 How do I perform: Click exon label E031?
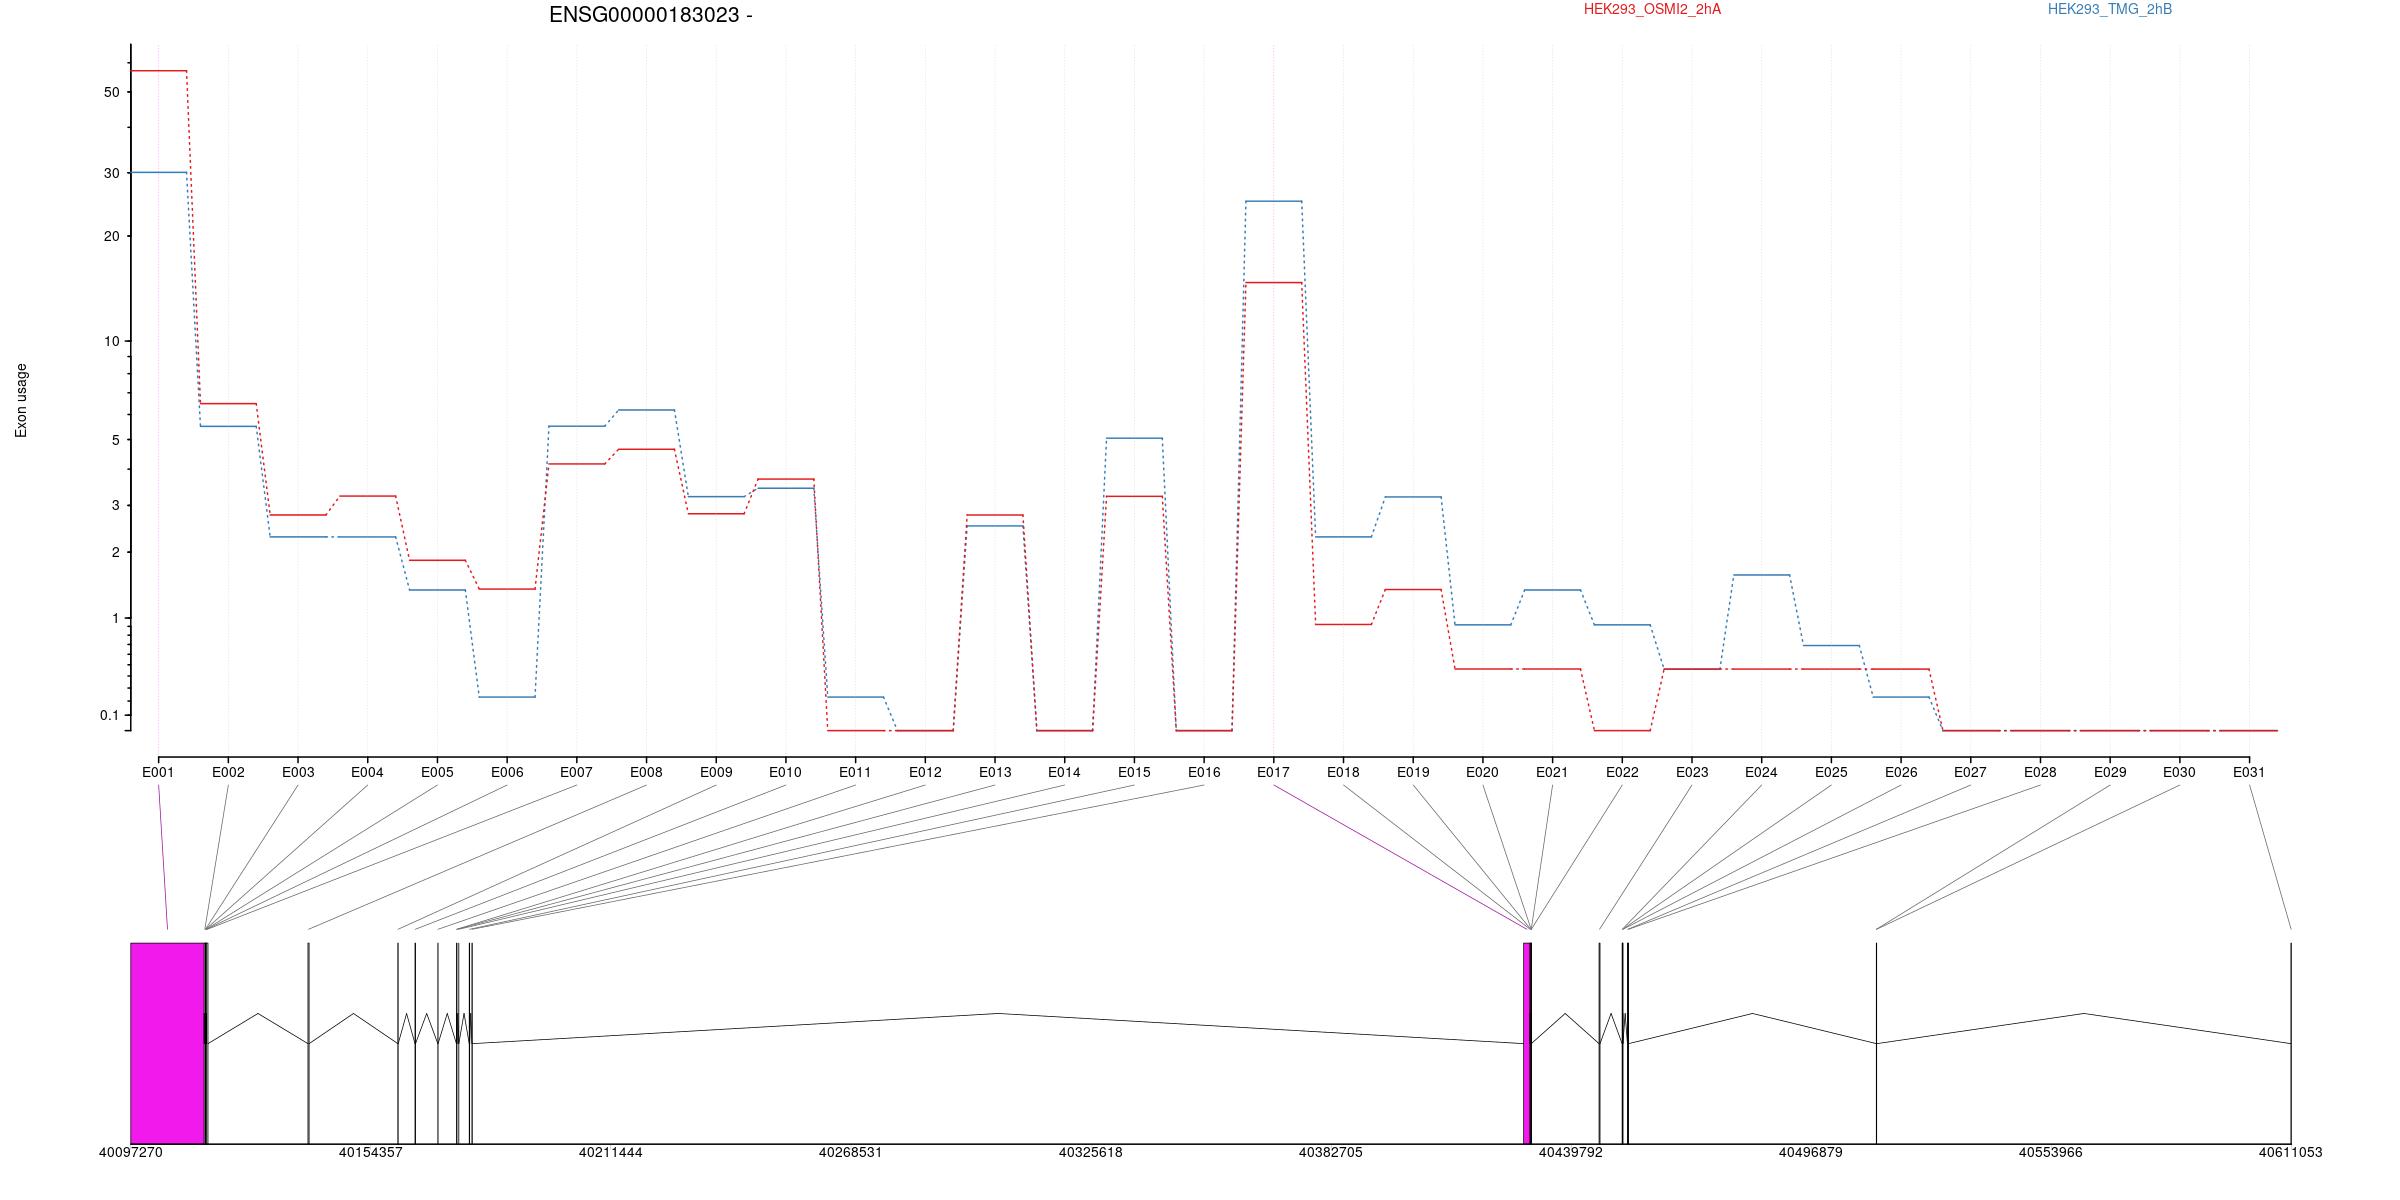pos(2249,772)
